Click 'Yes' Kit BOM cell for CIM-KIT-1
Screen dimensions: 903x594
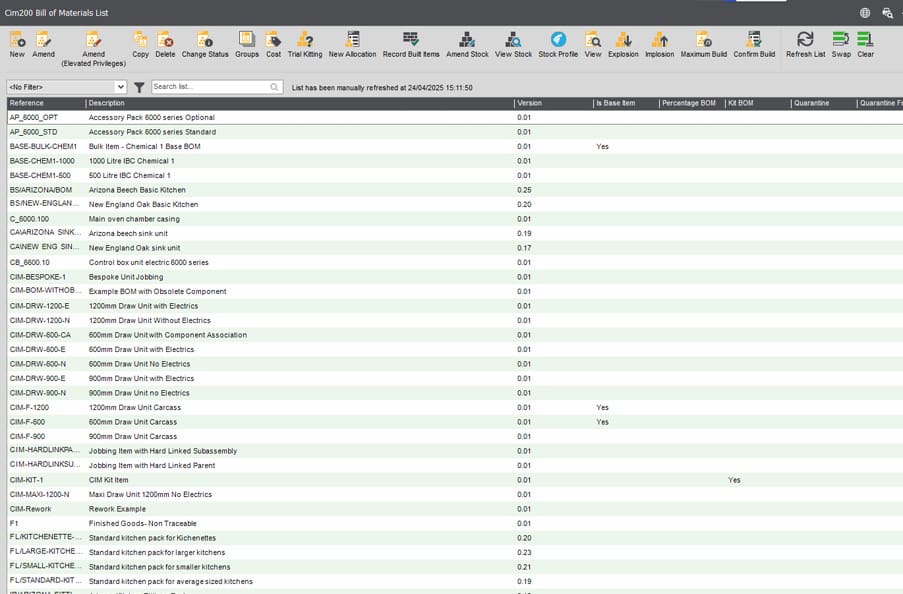pyautogui.click(x=734, y=480)
